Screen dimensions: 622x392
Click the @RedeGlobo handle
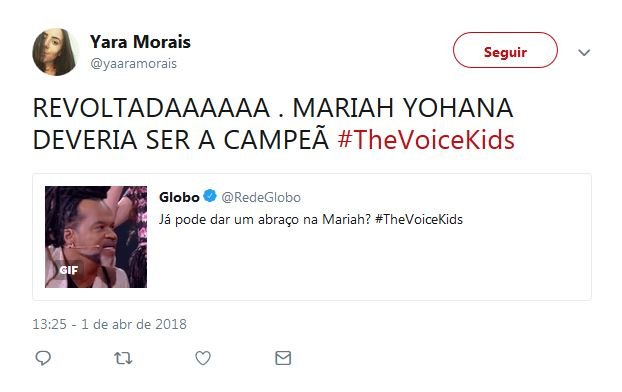click(261, 197)
